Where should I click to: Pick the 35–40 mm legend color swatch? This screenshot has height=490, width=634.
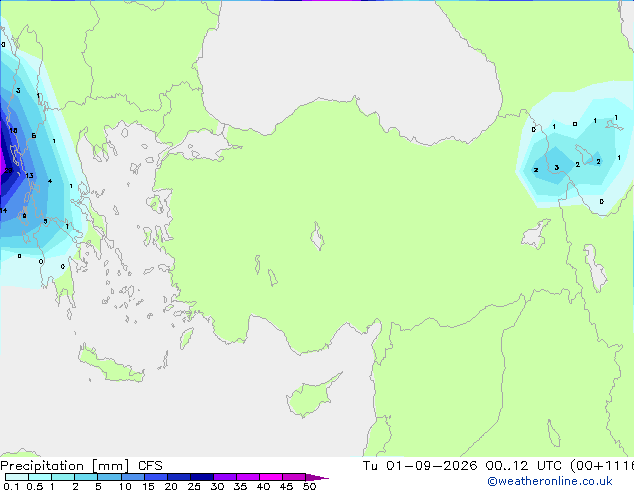tap(247, 477)
